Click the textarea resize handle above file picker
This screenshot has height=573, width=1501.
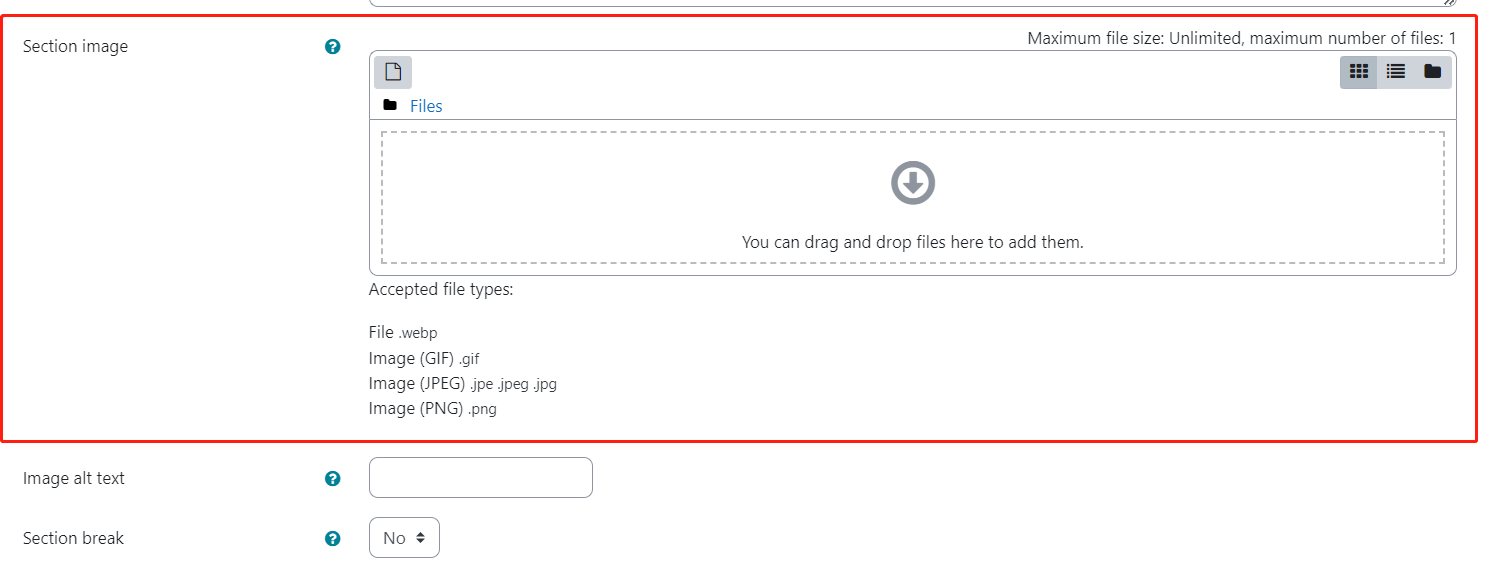pyautogui.click(x=1451, y=3)
